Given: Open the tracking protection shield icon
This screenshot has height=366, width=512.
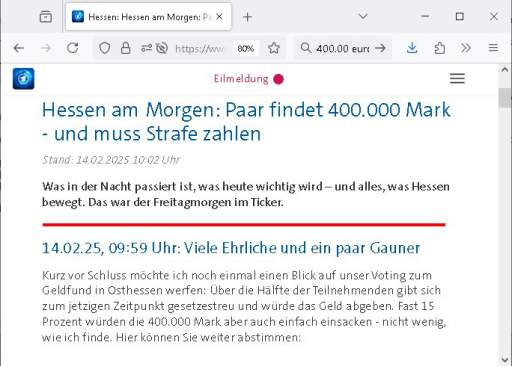Looking at the screenshot, I should point(105,48).
